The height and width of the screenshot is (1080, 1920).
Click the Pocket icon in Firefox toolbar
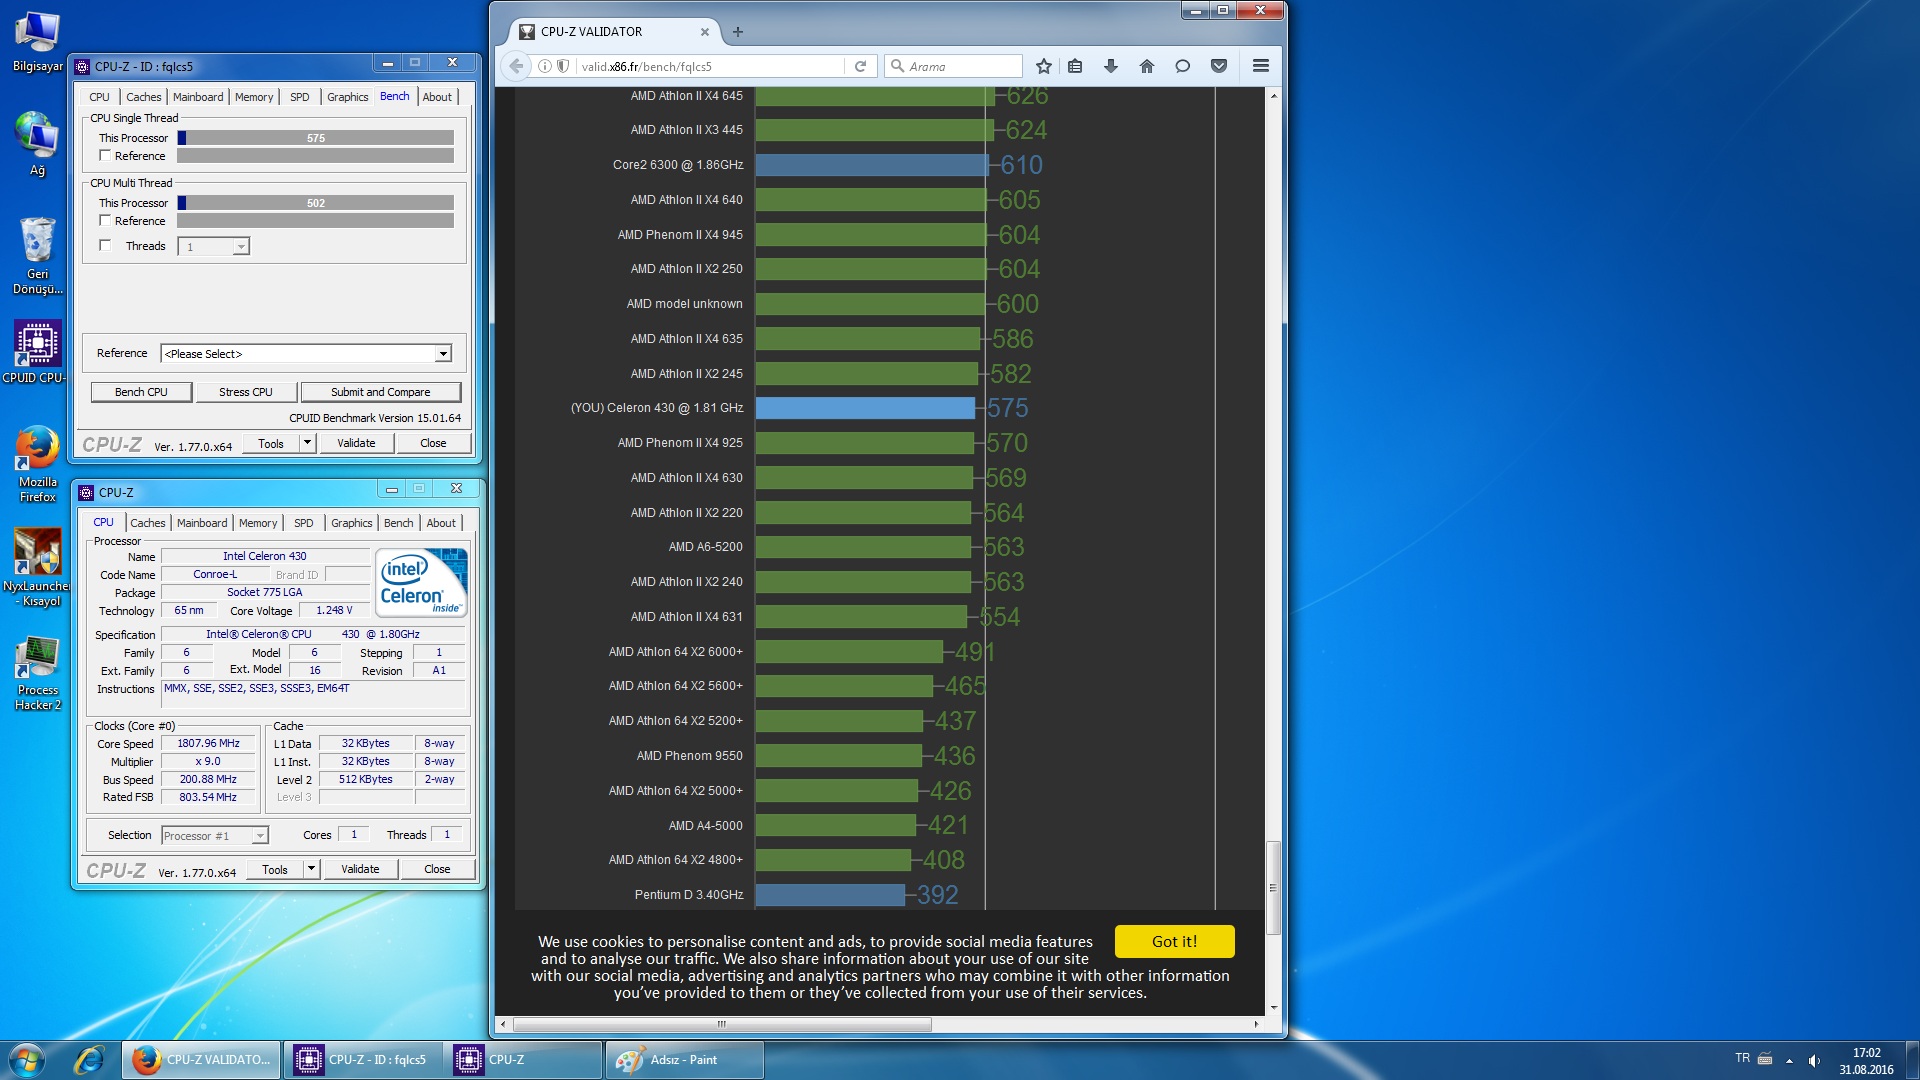tap(1219, 66)
